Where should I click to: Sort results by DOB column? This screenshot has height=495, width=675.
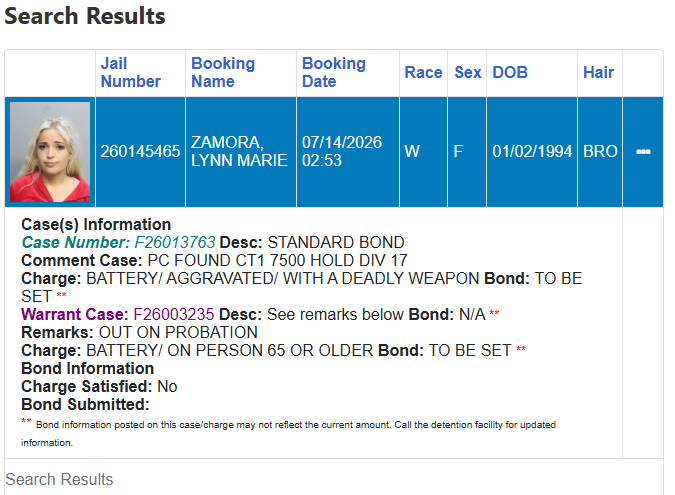click(x=510, y=72)
